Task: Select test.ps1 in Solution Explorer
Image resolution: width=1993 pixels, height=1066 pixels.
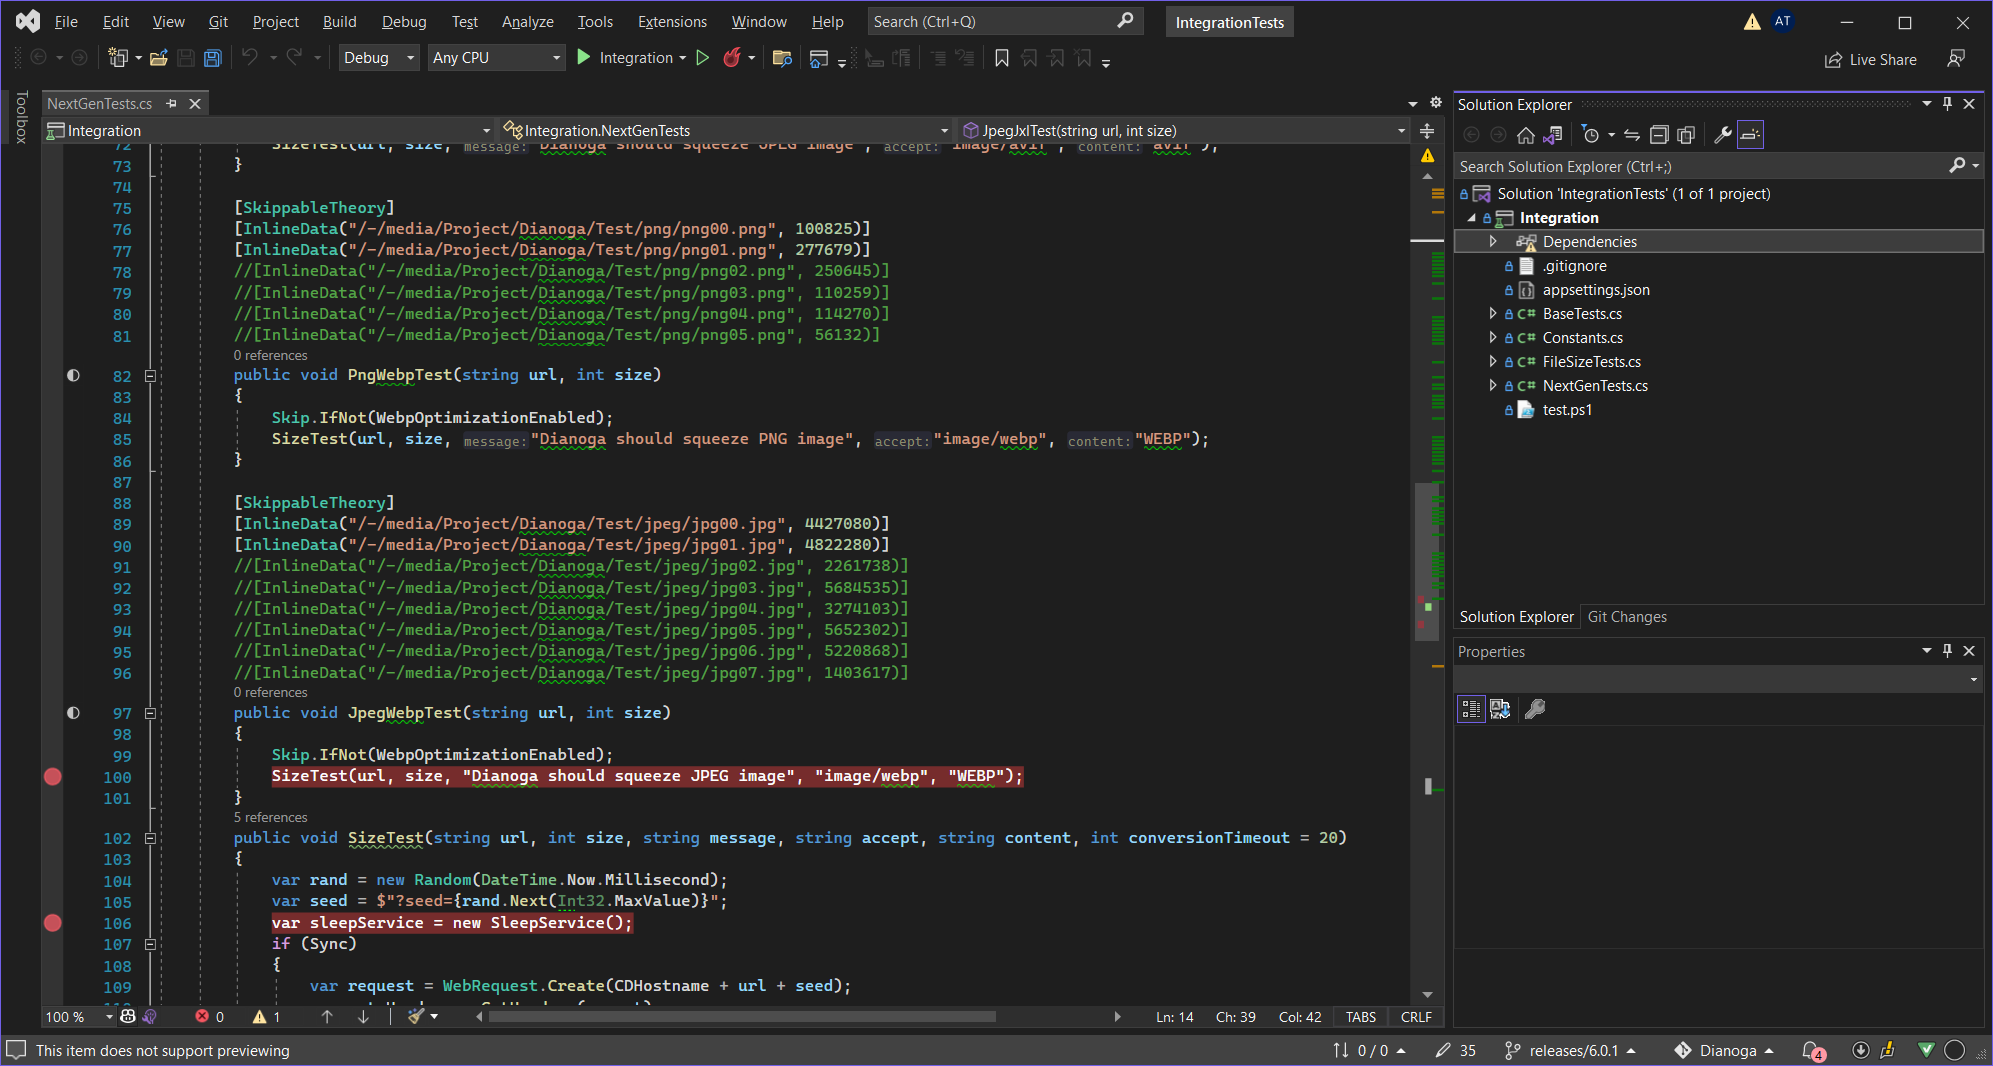Action: pyautogui.click(x=1567, y=409)
